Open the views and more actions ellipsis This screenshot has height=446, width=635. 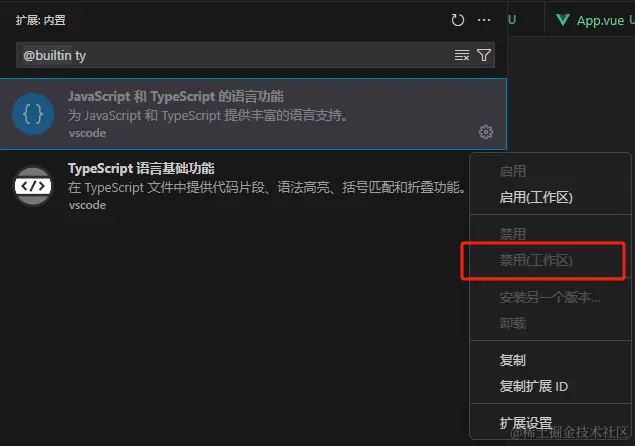pyautogui.click(x=484, y=20)
